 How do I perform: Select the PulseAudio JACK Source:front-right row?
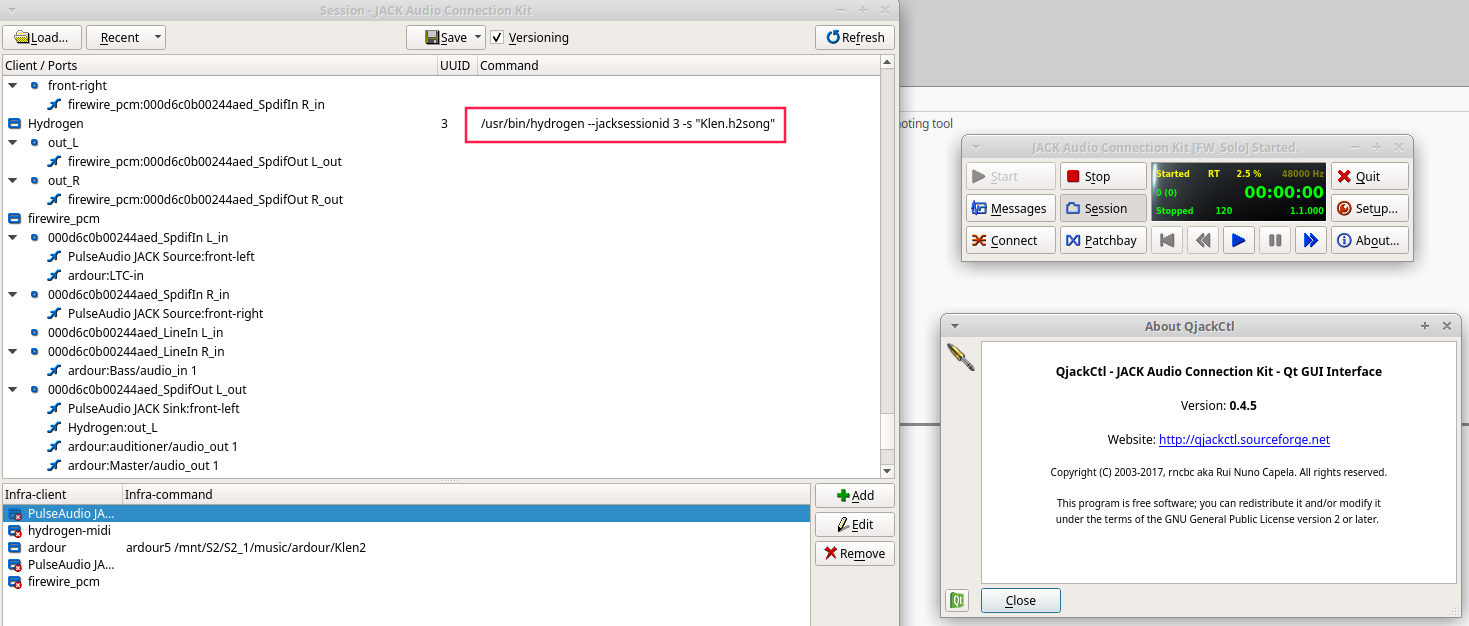coord(166,313)
